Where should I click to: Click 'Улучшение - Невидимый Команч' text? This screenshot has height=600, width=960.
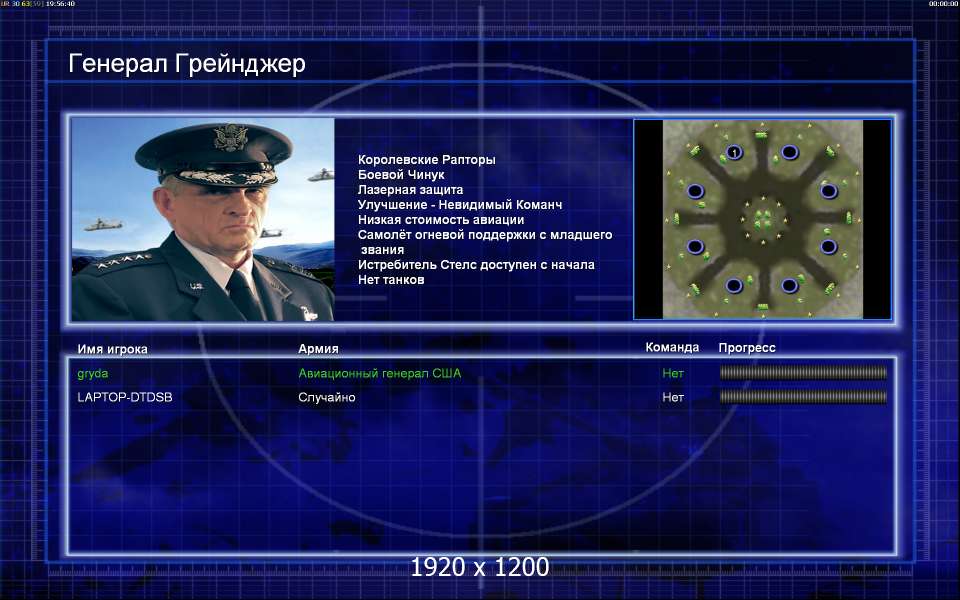click(460, 204)
